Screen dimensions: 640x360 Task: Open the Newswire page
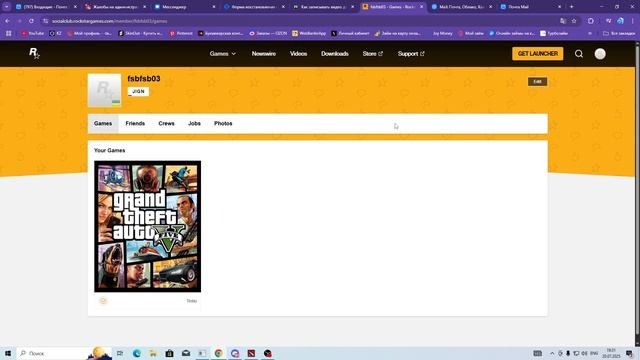264,54
